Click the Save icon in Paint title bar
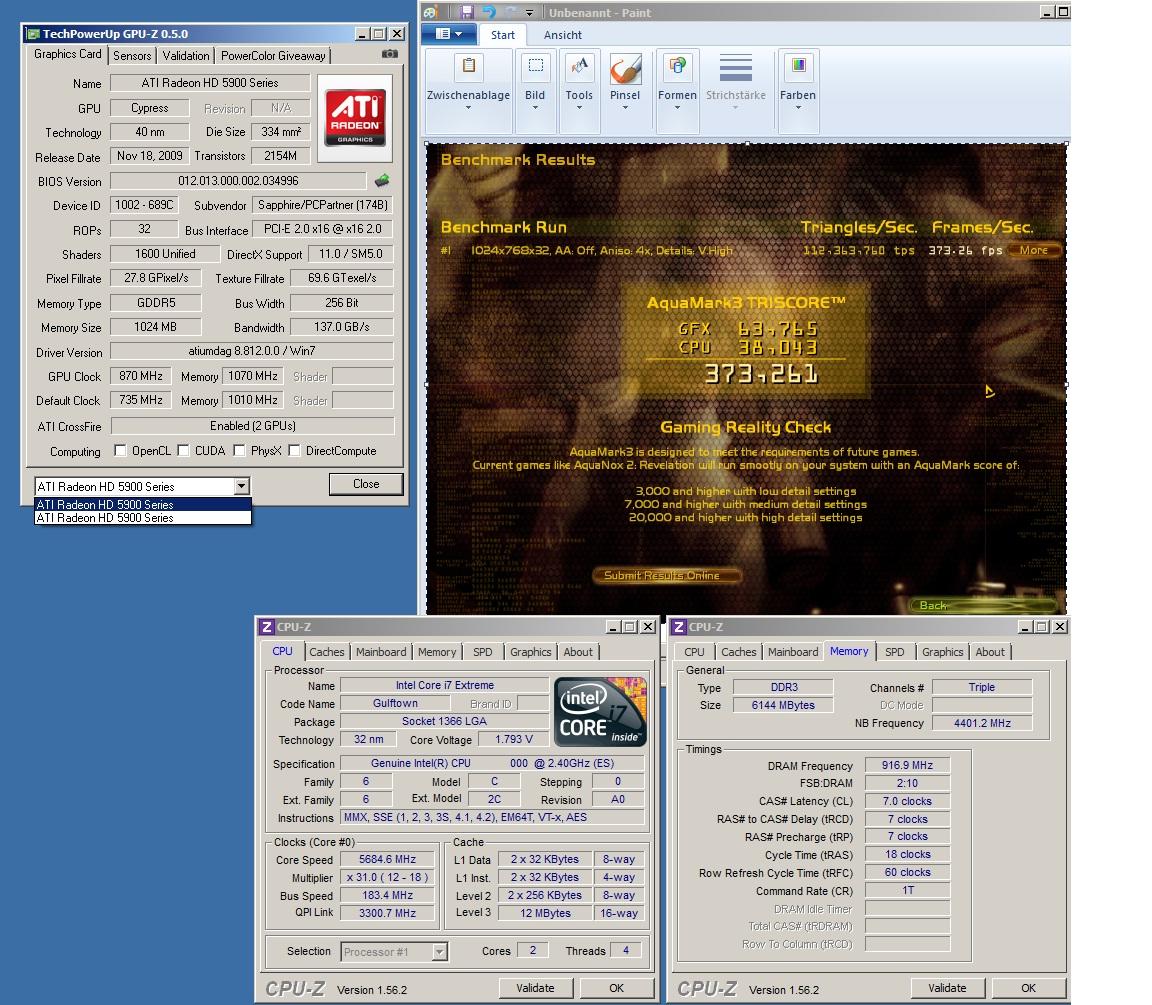The width and height of the screenshot is (1152, 1005). click(x=467, y=12)
